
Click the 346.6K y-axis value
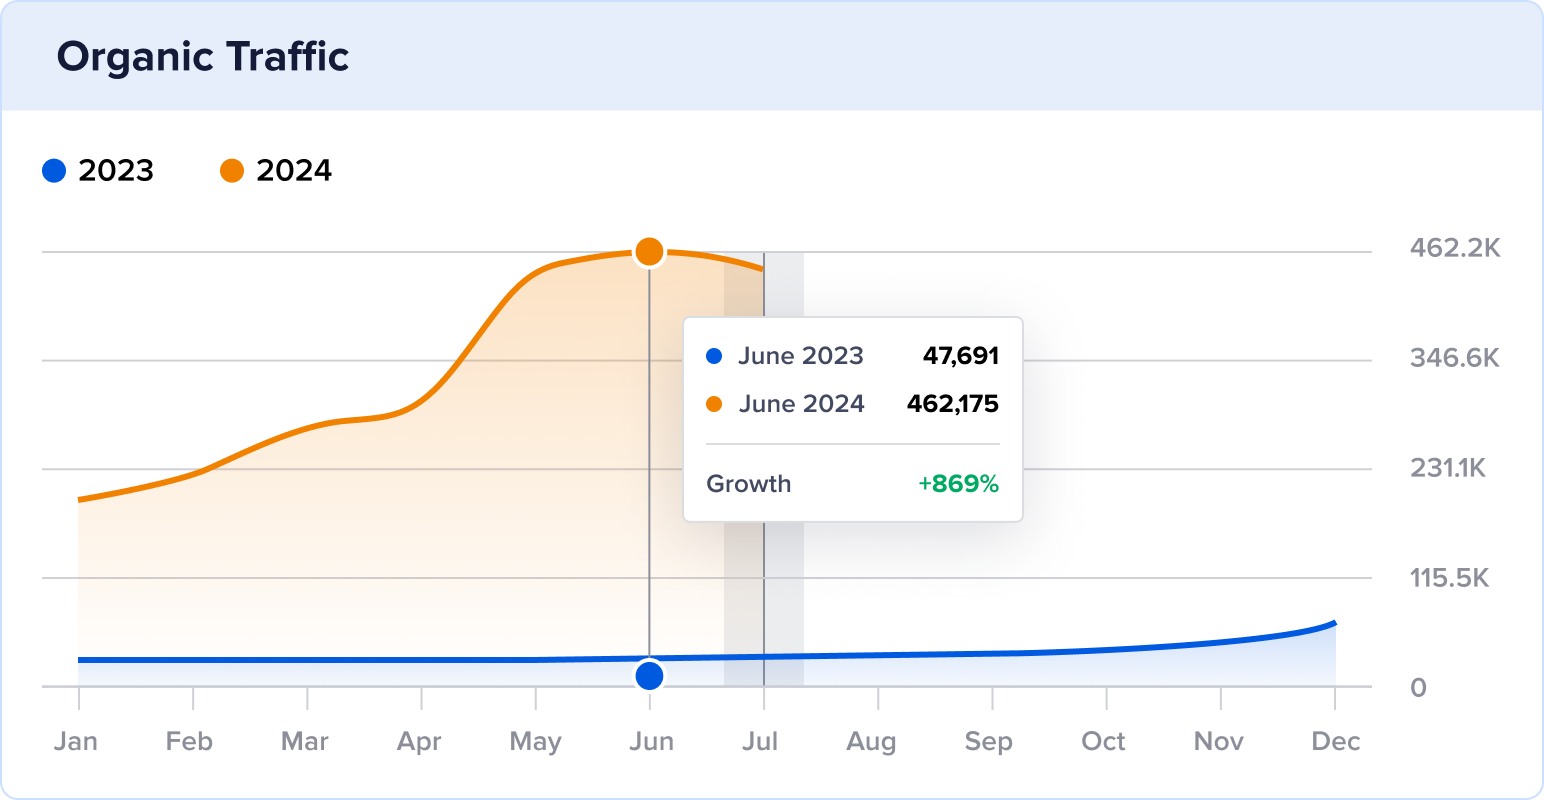point(1455,358)
